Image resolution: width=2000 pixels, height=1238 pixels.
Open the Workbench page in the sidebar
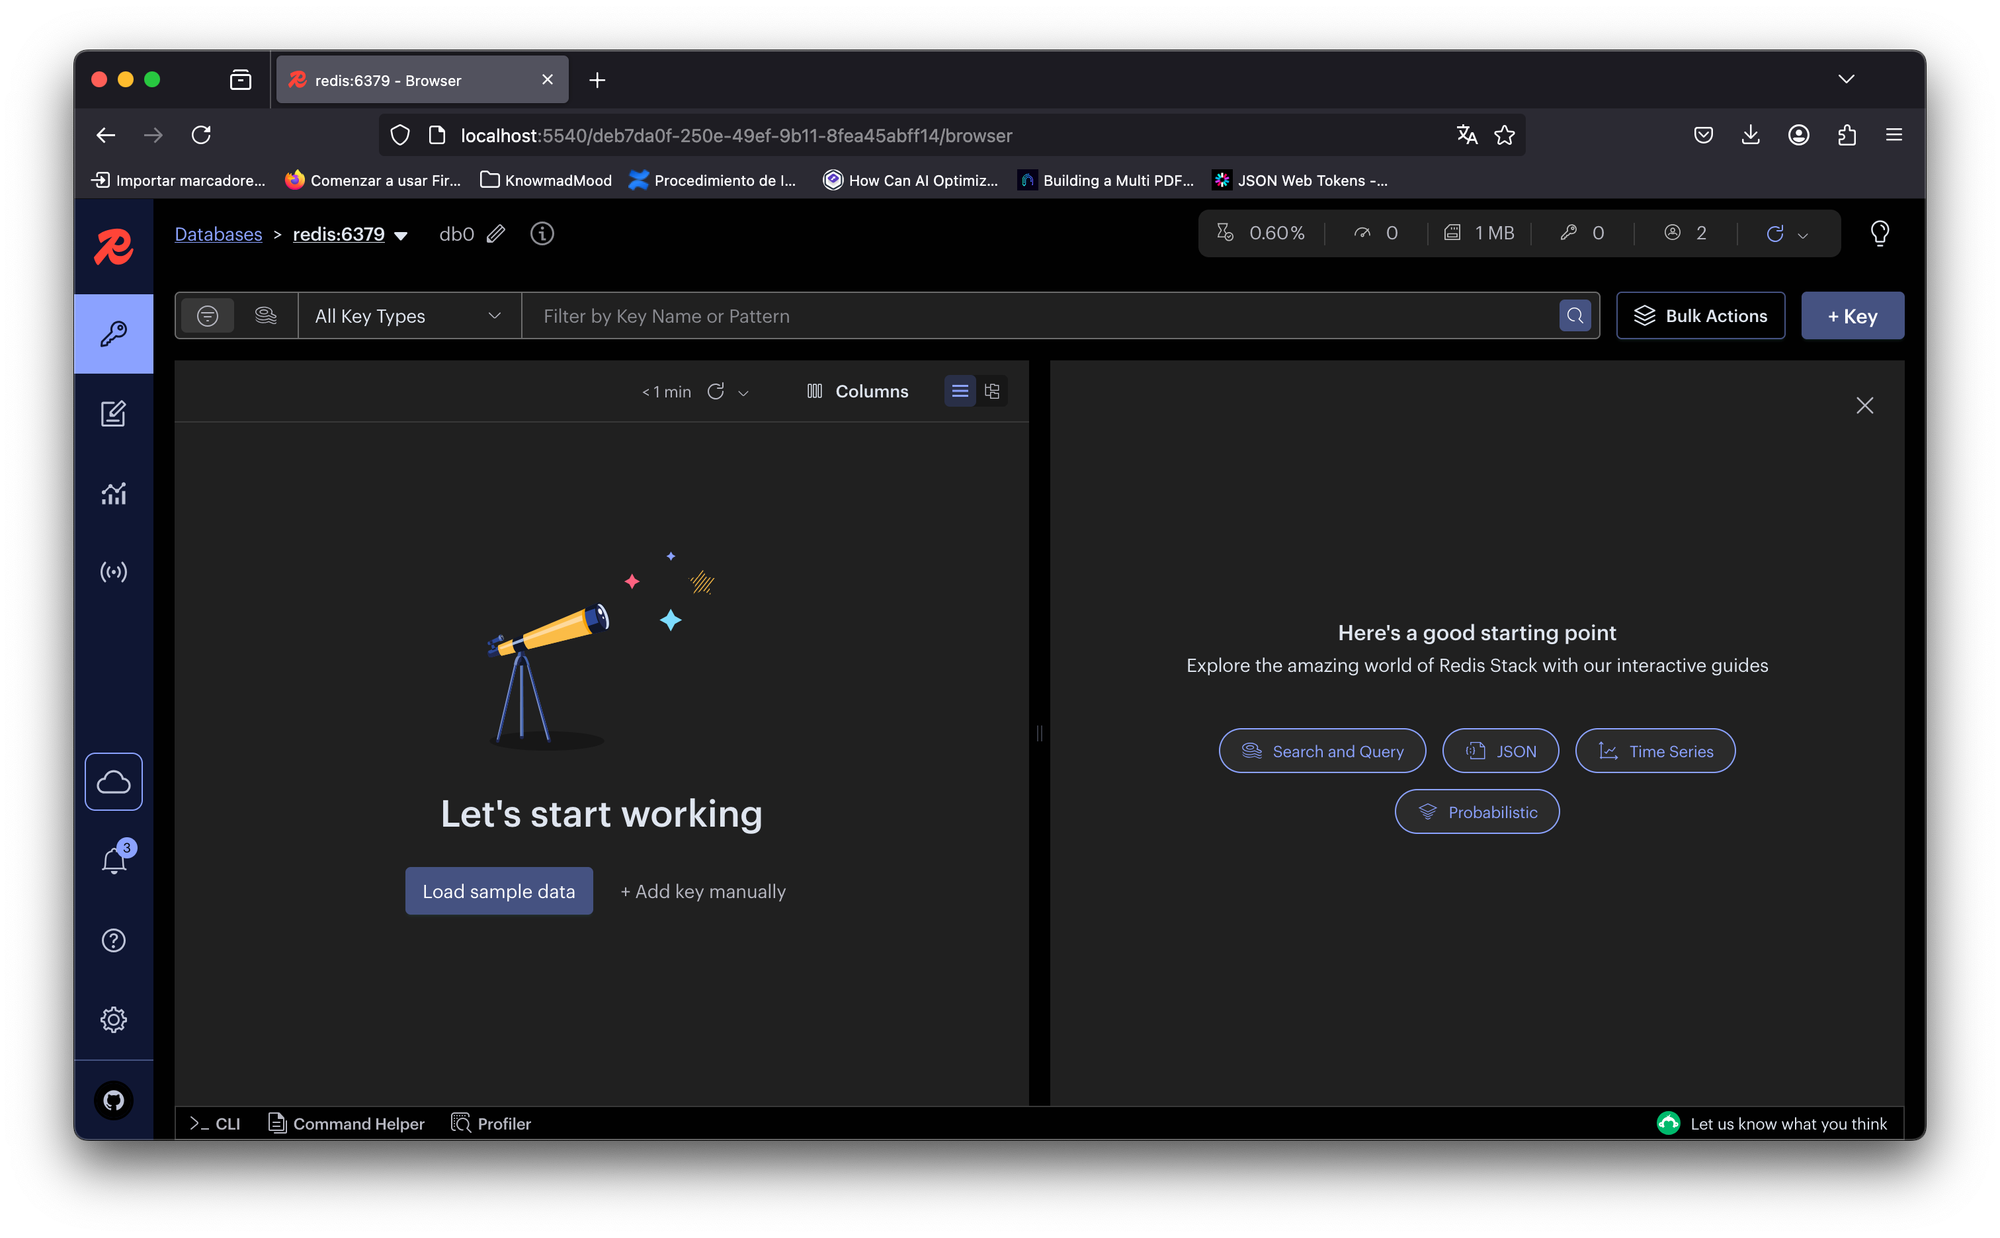[x=113, y=413]
